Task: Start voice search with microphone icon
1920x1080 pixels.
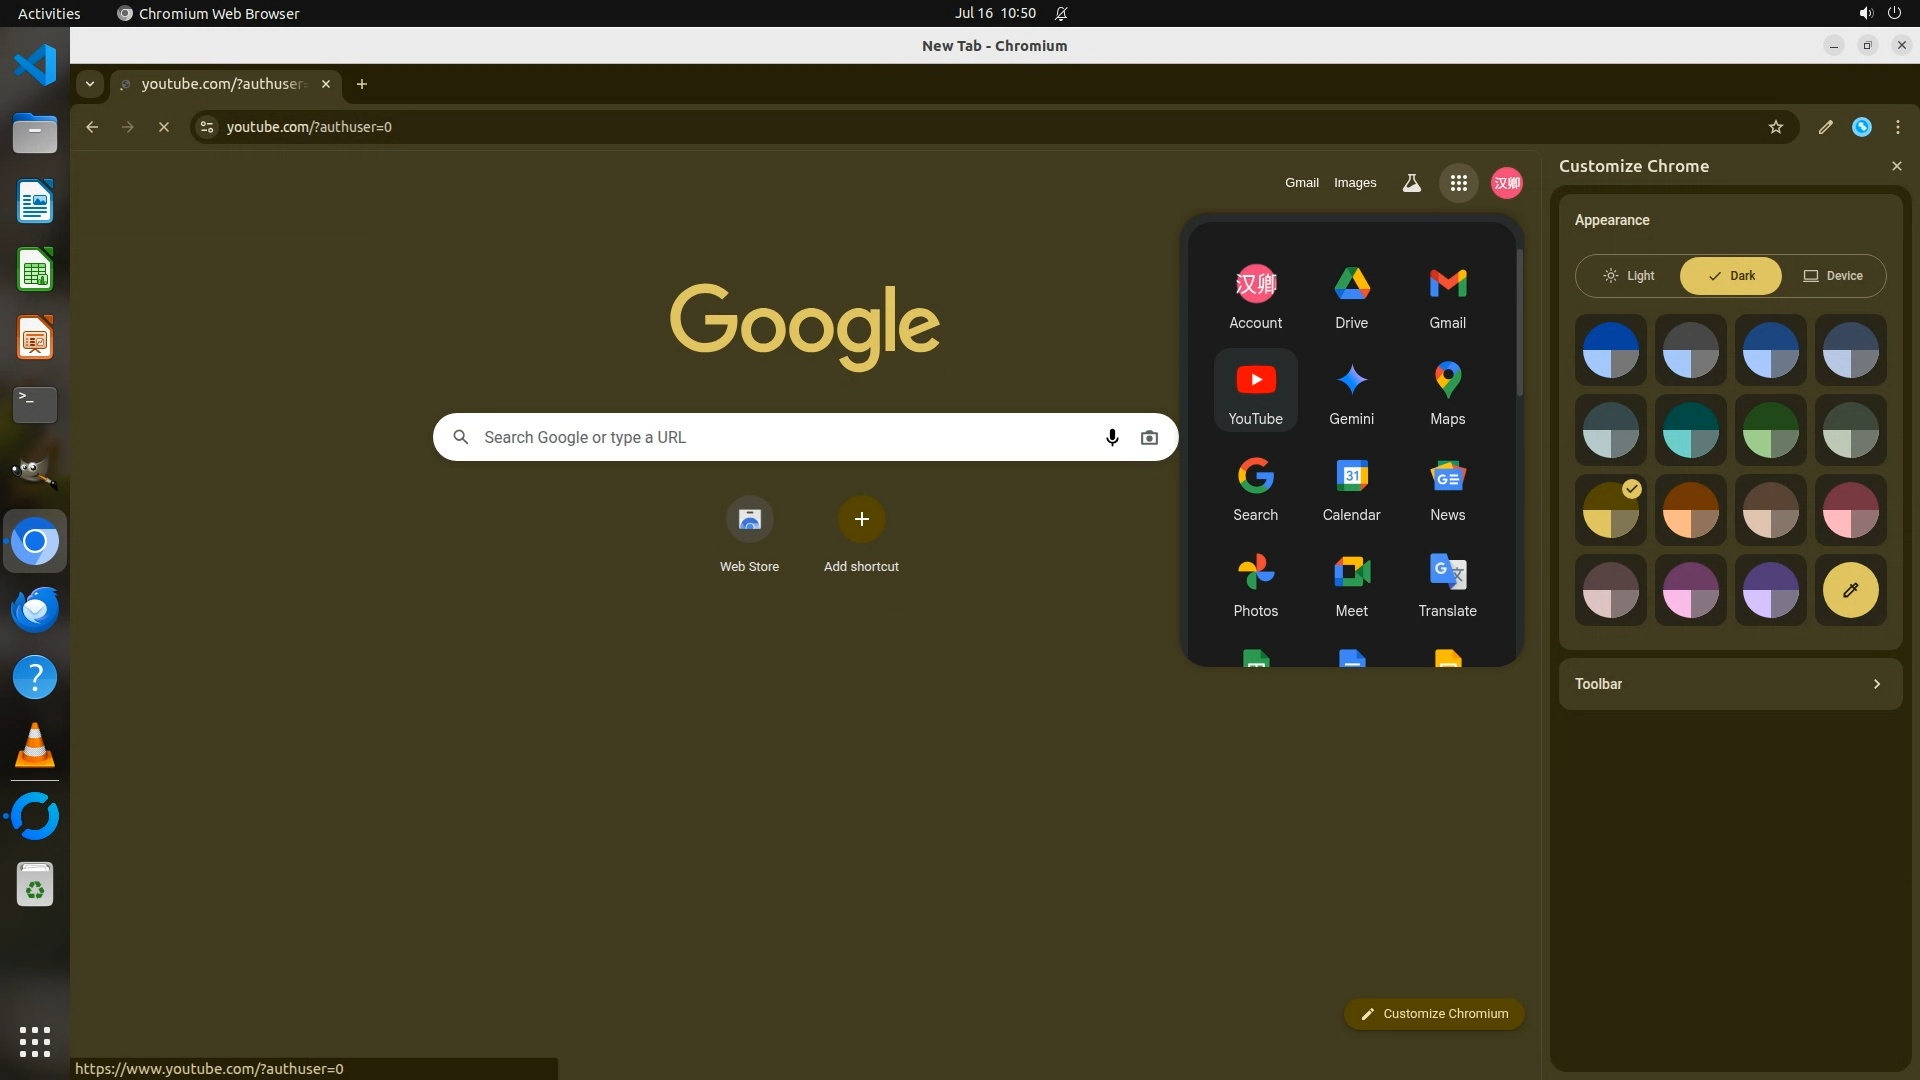Action: [1111, 437]
